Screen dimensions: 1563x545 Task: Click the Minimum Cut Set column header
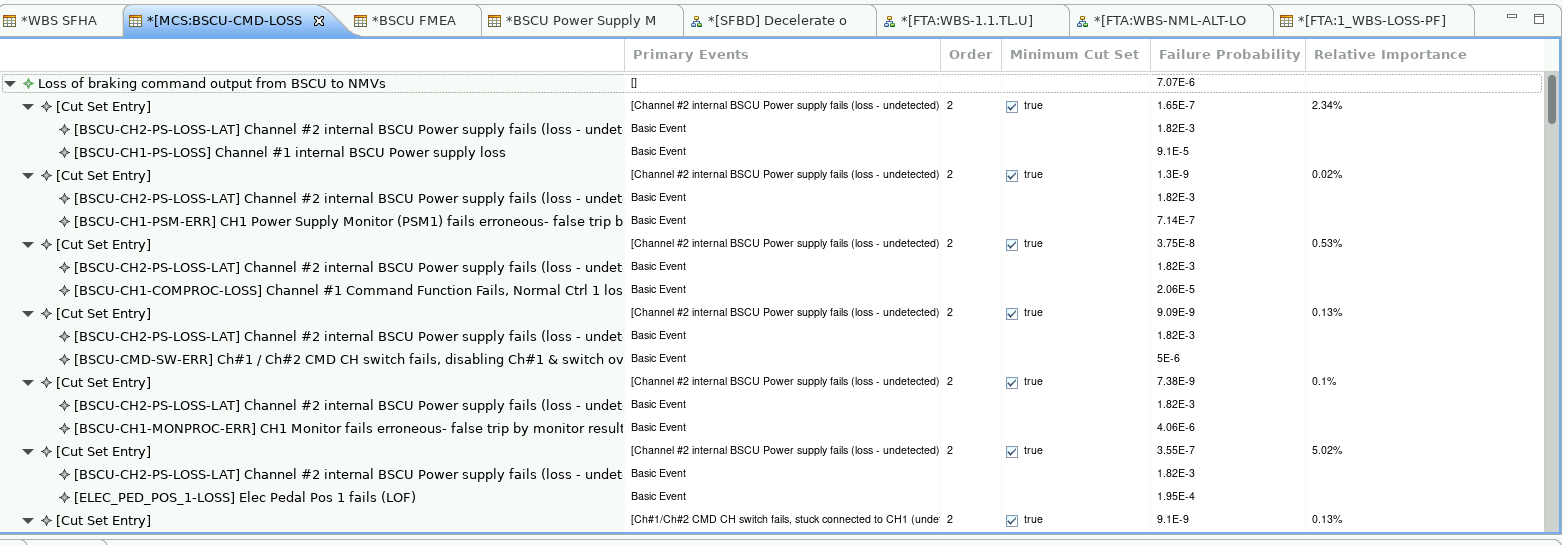(1075, 55)
